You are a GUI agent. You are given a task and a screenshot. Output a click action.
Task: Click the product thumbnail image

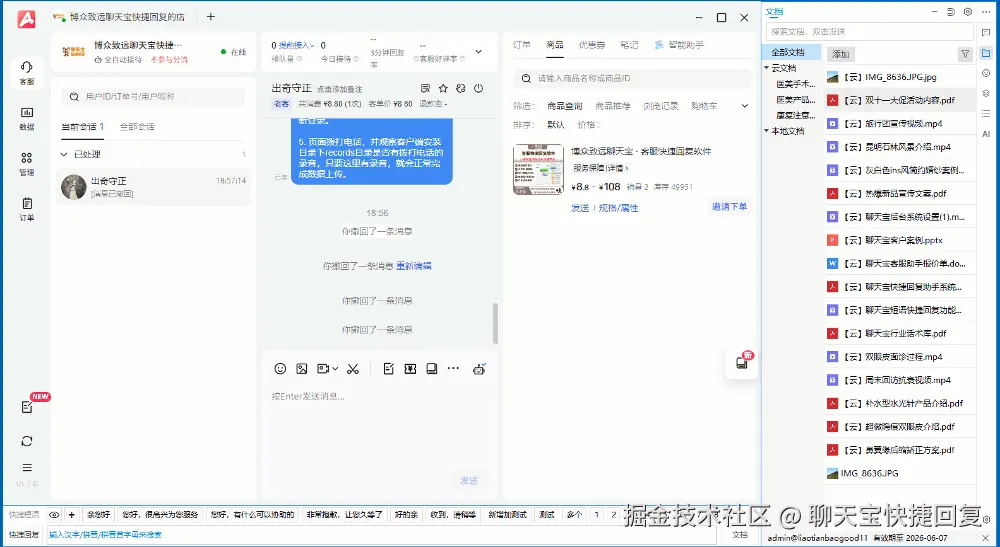(538, 169)
